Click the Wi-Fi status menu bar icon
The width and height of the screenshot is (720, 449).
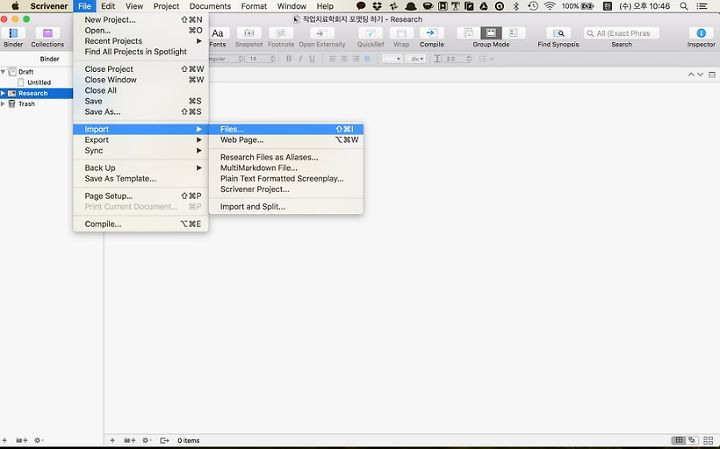point(549,6)
